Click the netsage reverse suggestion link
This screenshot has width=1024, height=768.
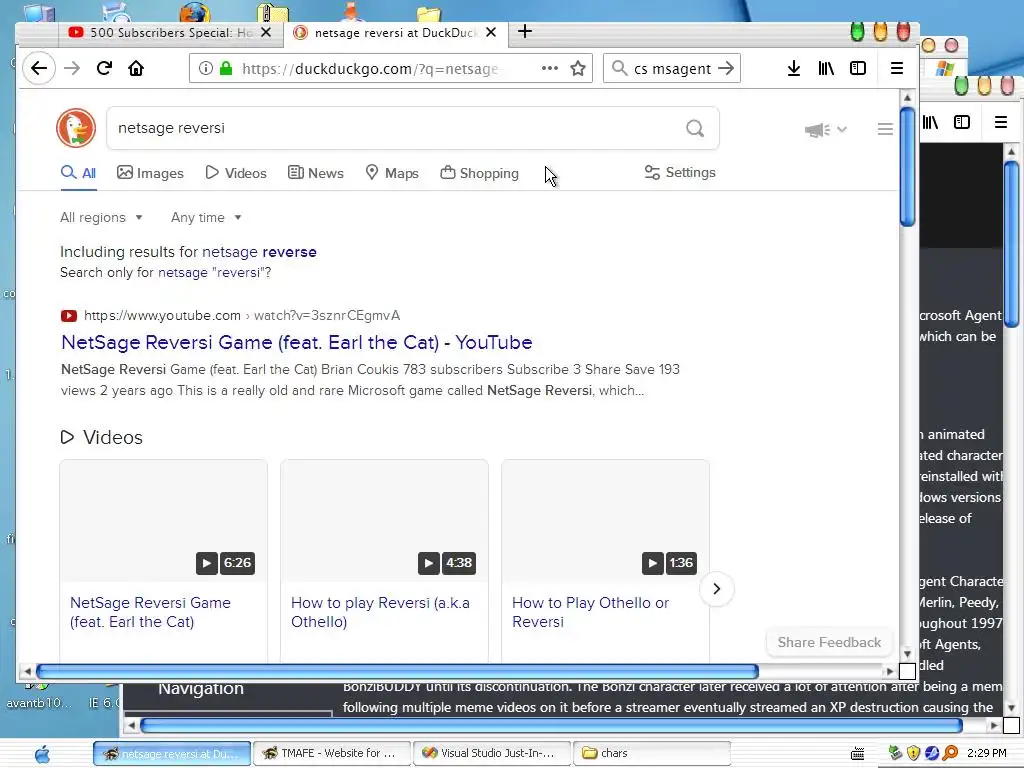[259, 252]
